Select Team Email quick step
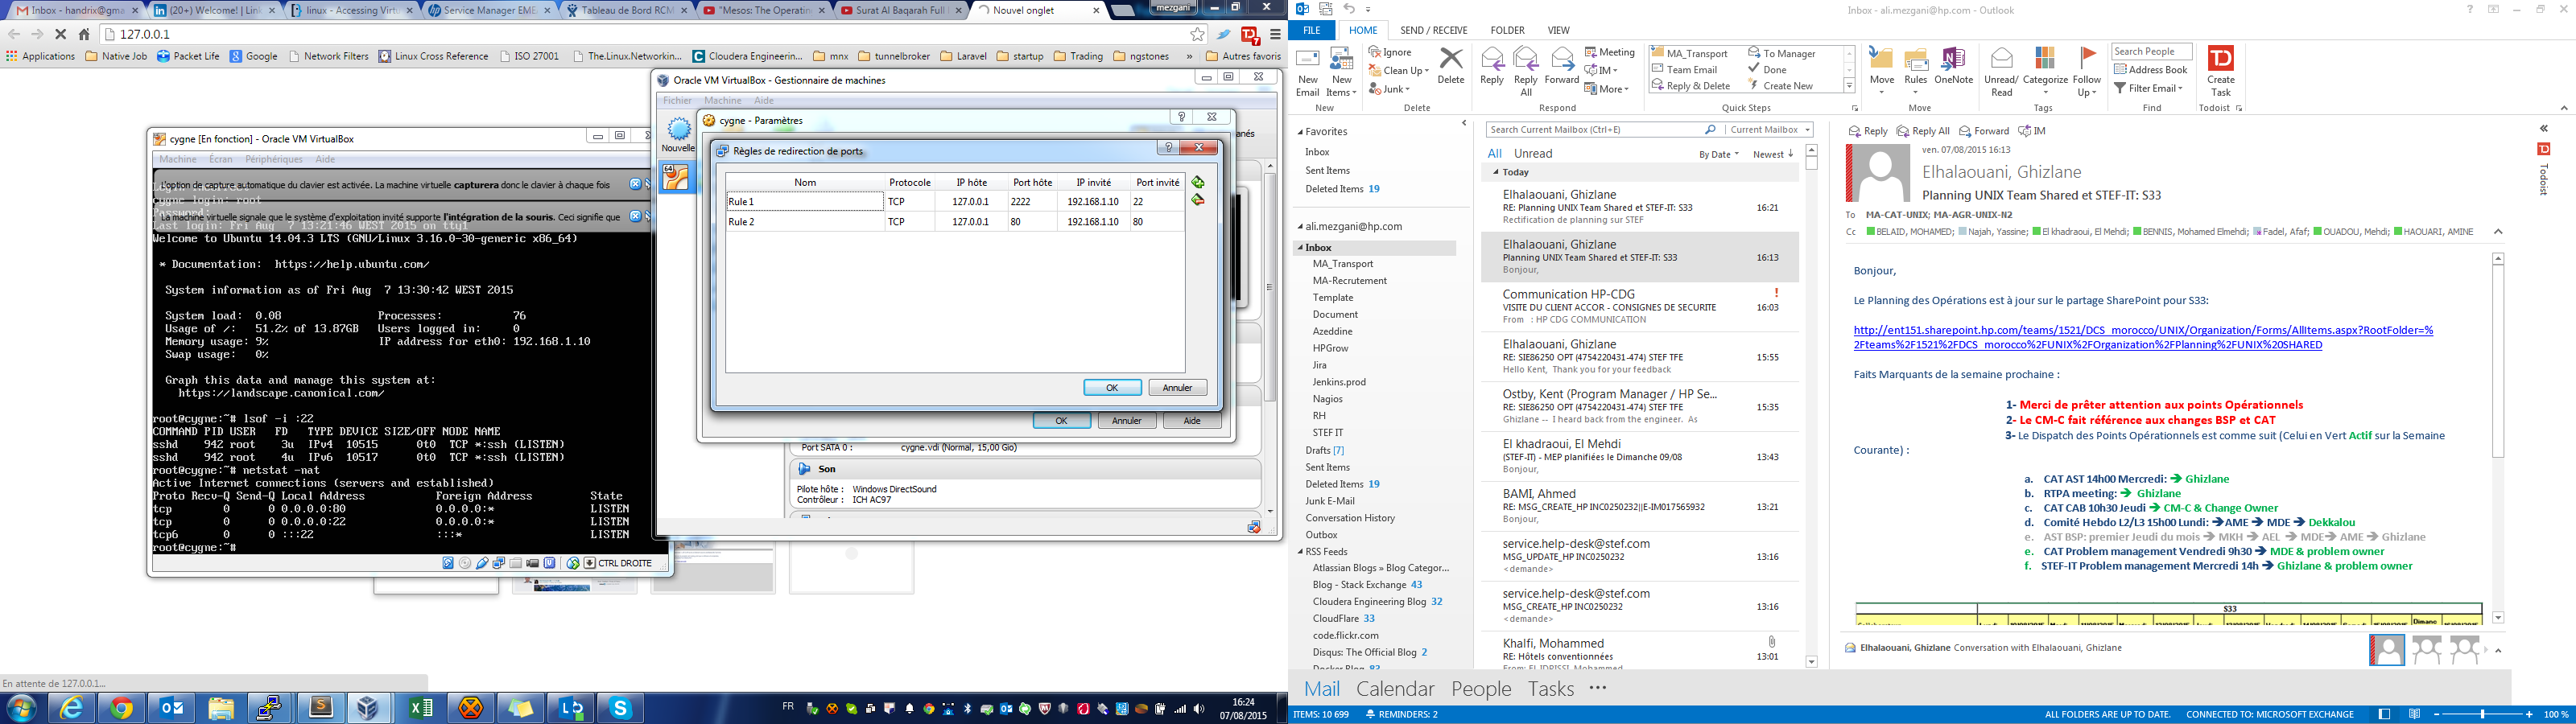The height and width of the screenshot is (724, 2576). click(1684, 69)
